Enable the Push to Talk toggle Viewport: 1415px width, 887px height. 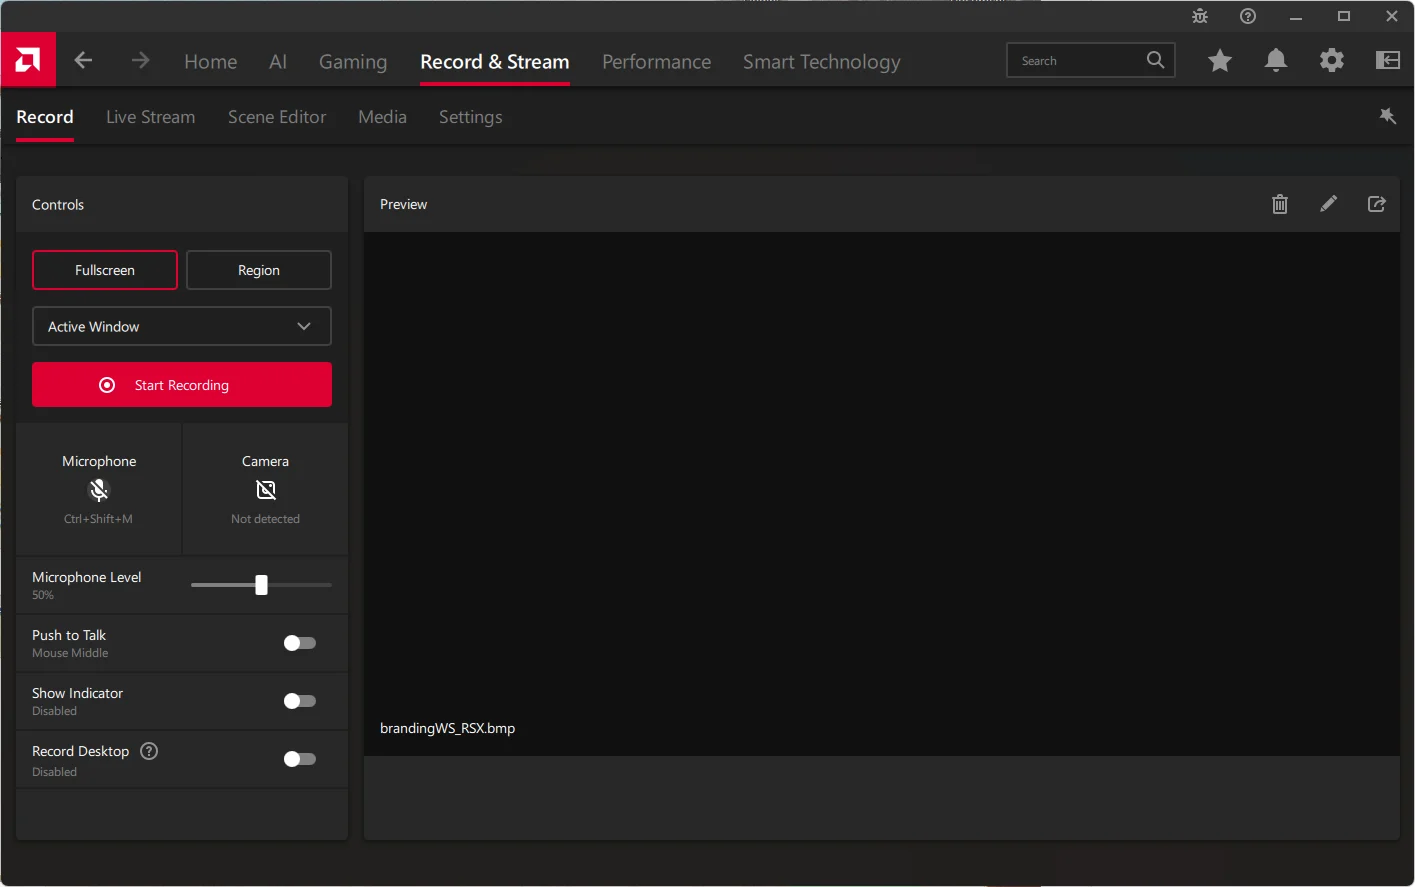[x=299, y=643]
